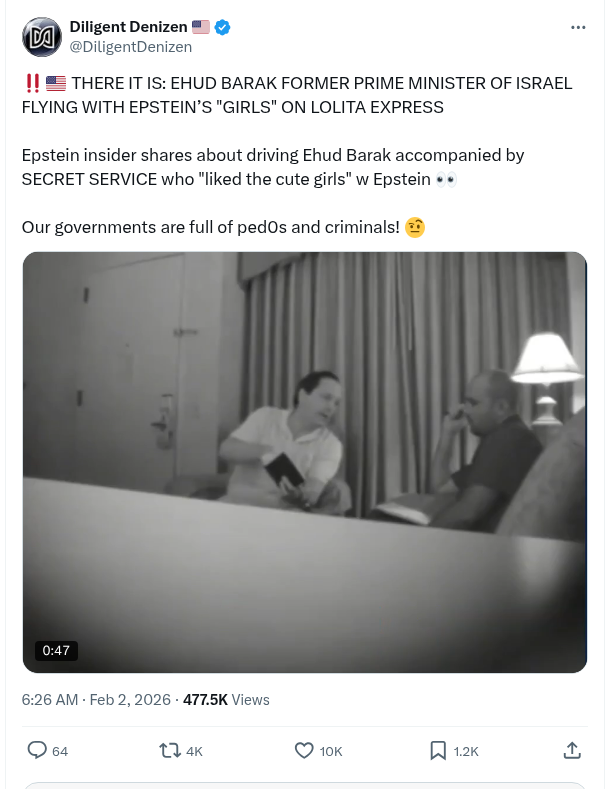Screen dimensions: 608x789
Task: Click the US flag emoji beside the name
Action: click(x=200, y=27)
